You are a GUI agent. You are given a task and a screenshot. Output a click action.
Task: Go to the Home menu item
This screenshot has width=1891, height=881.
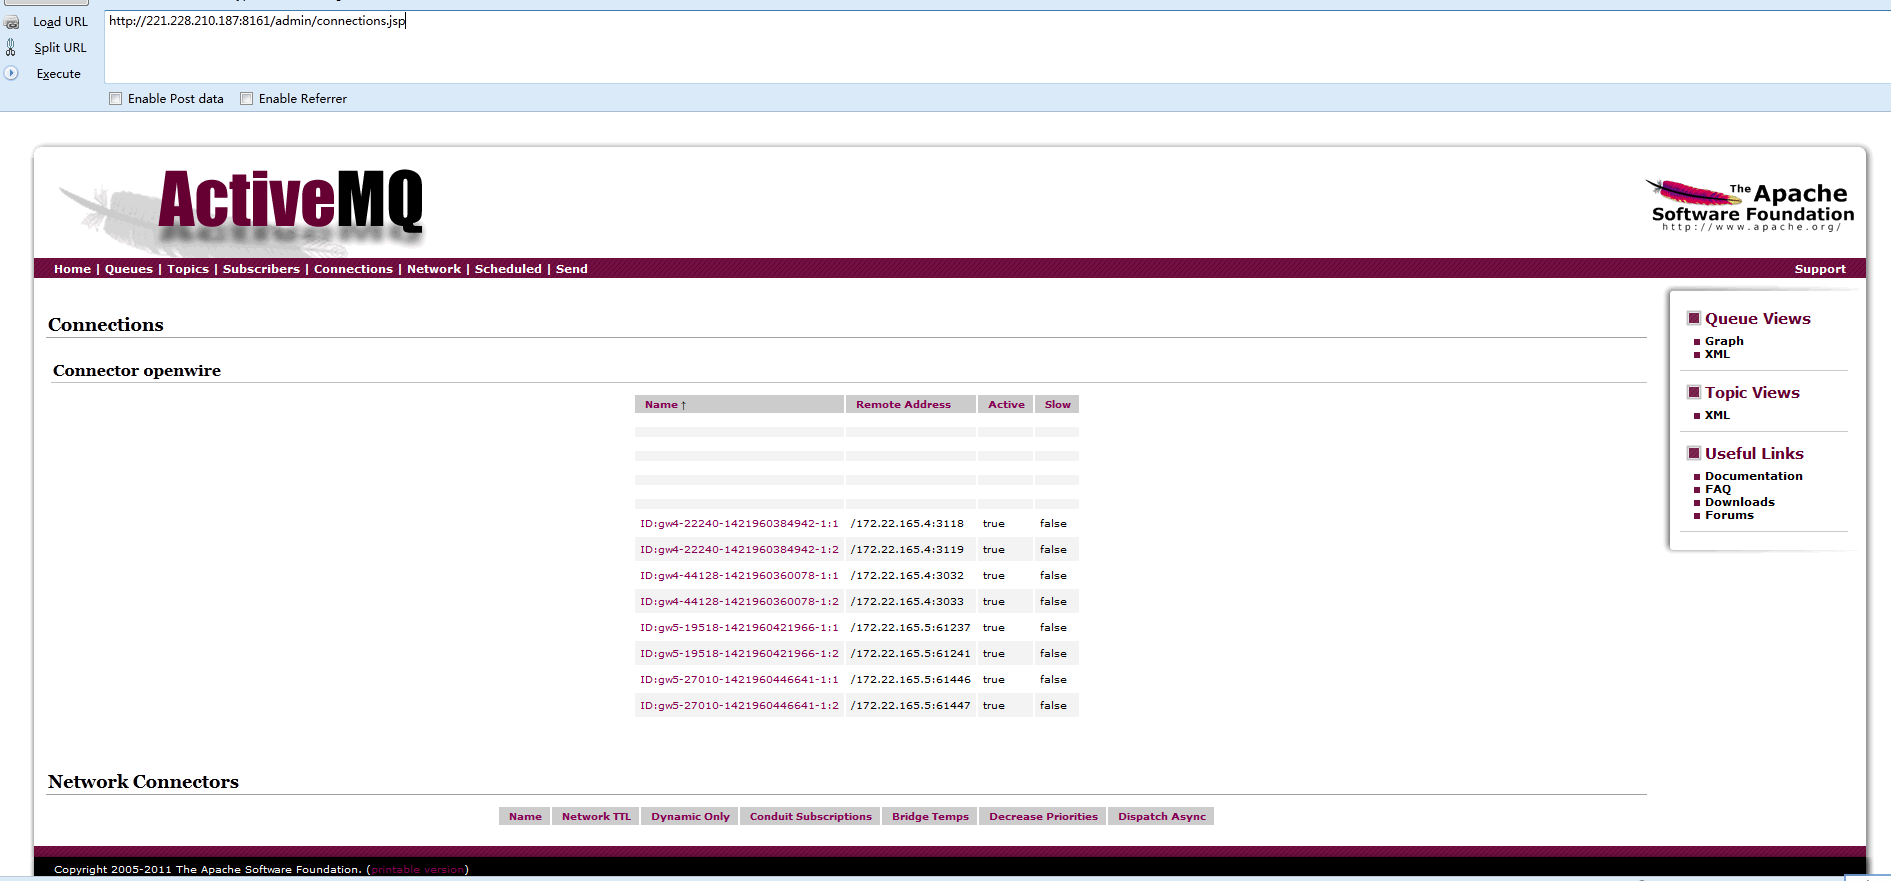[x=72, y=269]
